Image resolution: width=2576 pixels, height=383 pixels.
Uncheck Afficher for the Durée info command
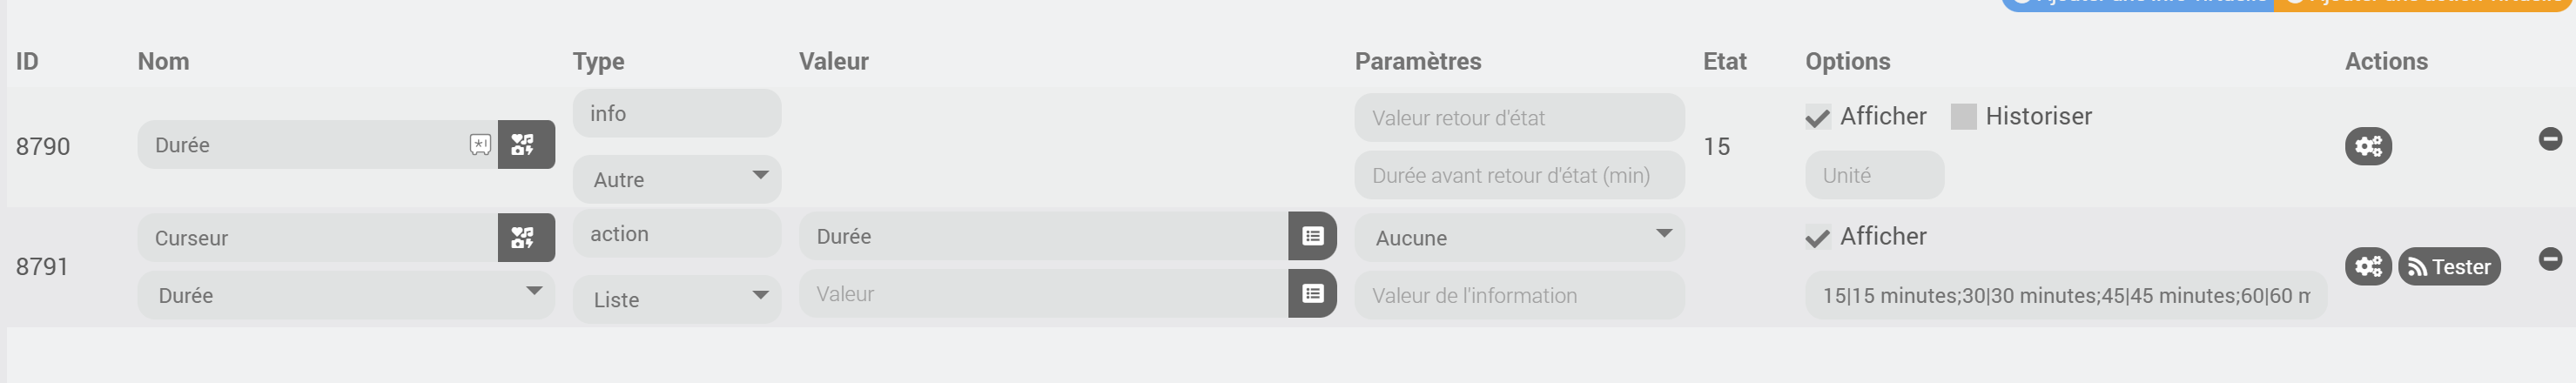tap(1817, 117)
